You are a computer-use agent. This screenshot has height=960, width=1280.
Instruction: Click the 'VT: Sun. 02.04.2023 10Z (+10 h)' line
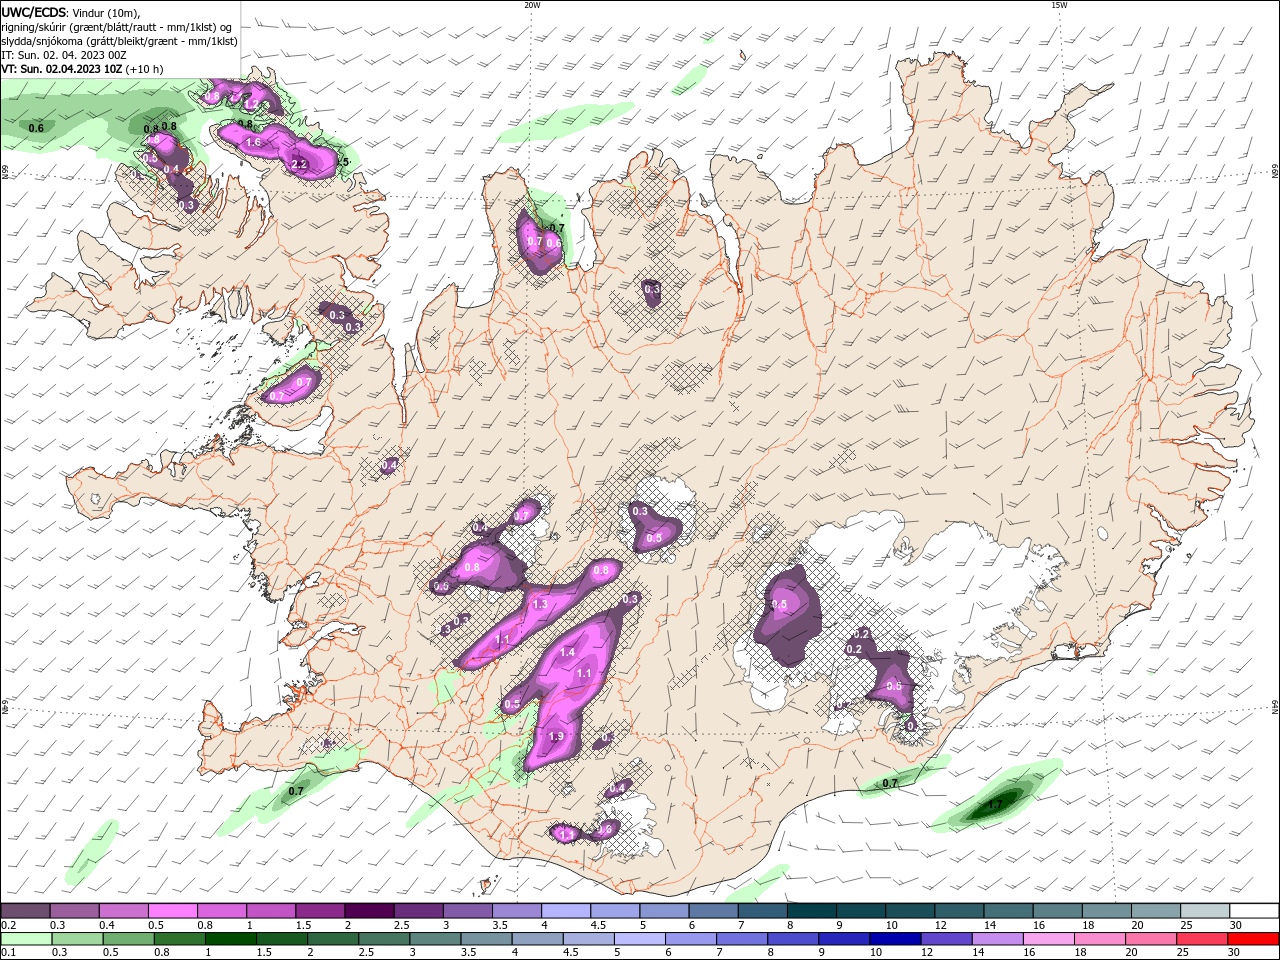coord(82,69)
